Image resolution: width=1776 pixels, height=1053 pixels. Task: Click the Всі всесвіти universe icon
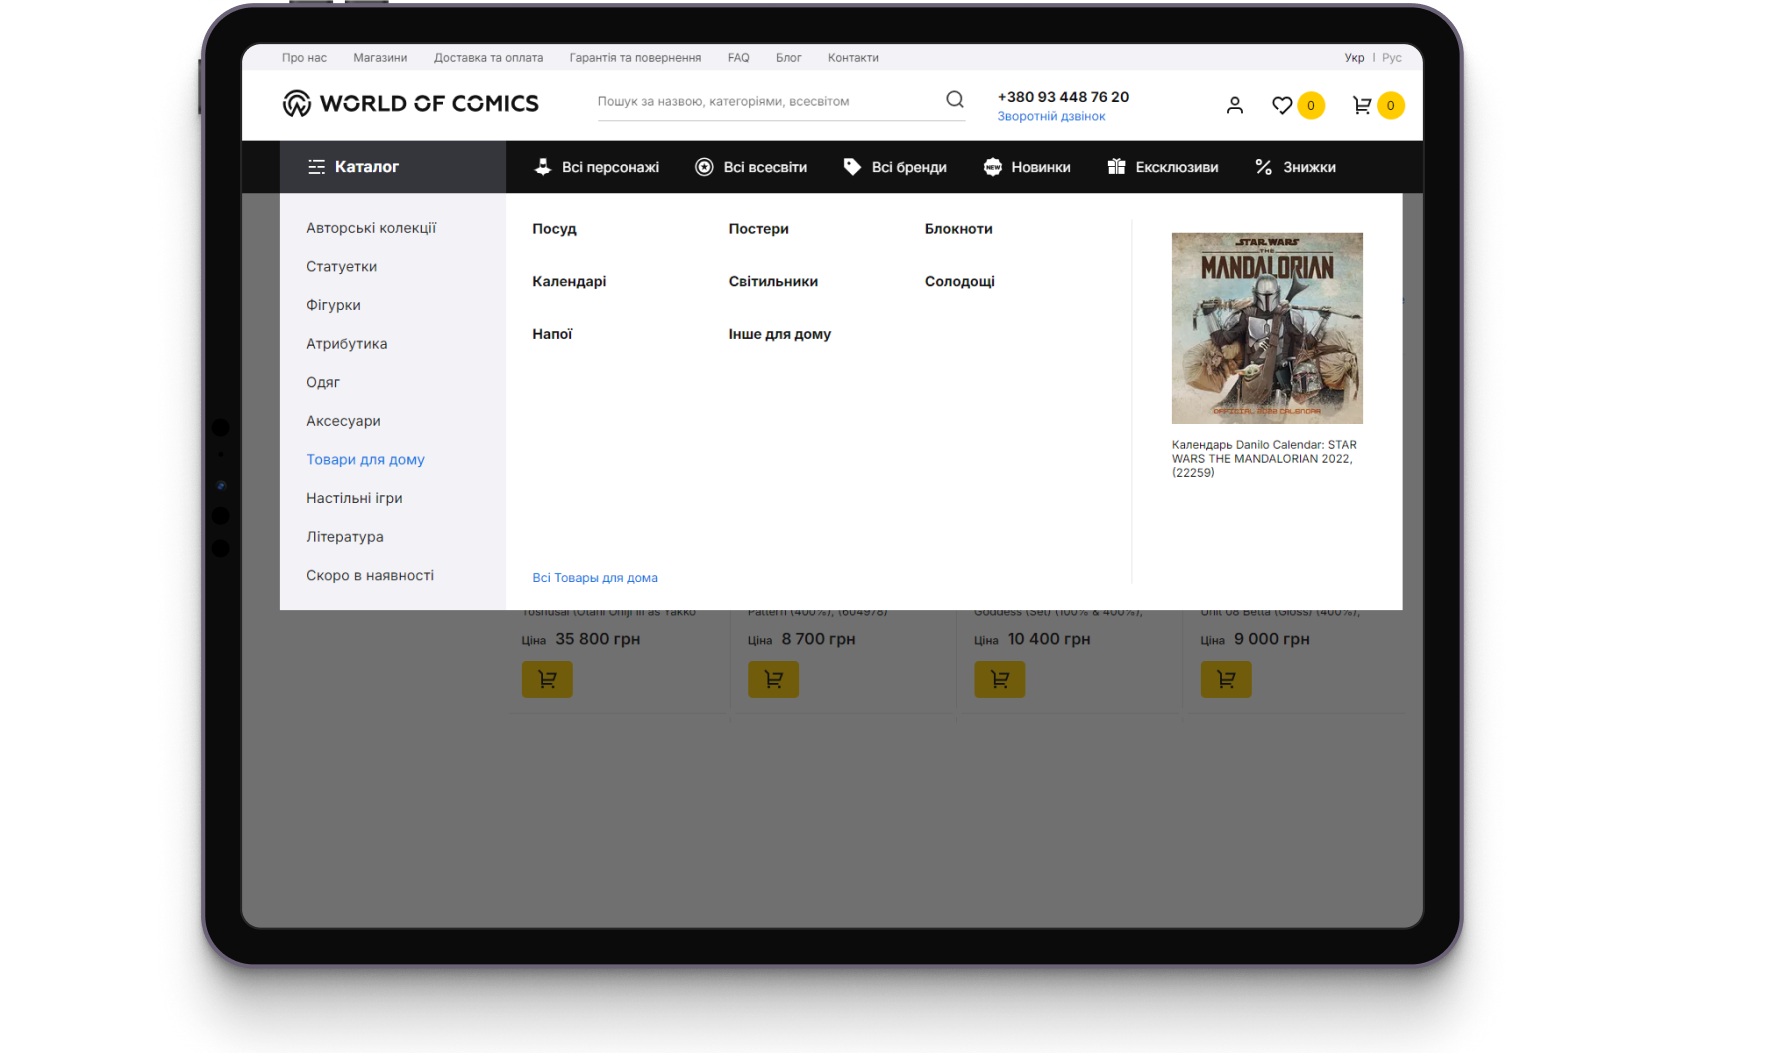[704, 167]
